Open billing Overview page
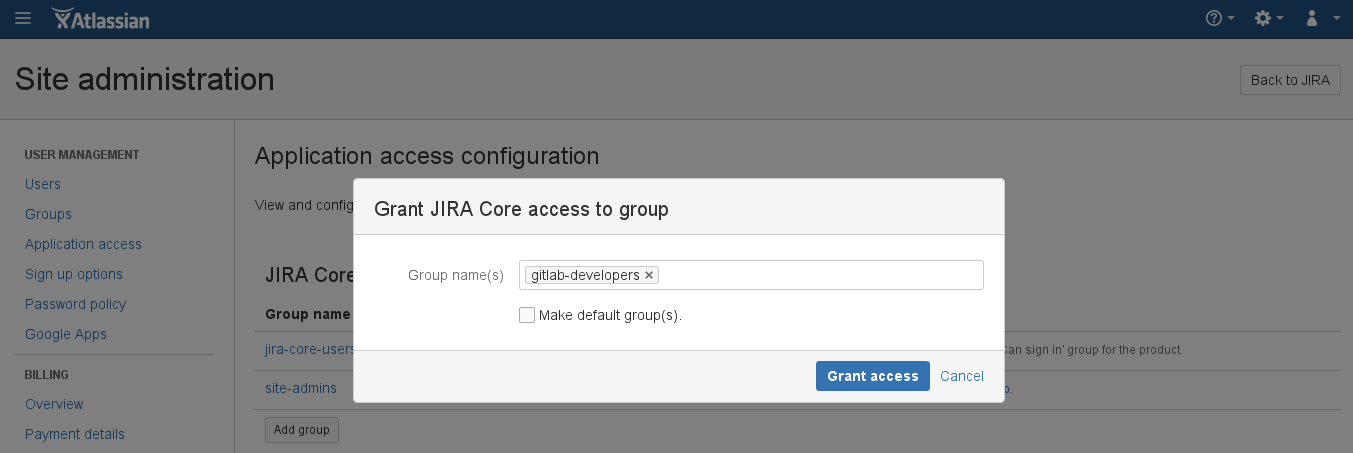This screenshot has width=1353, height=453. 54,404
